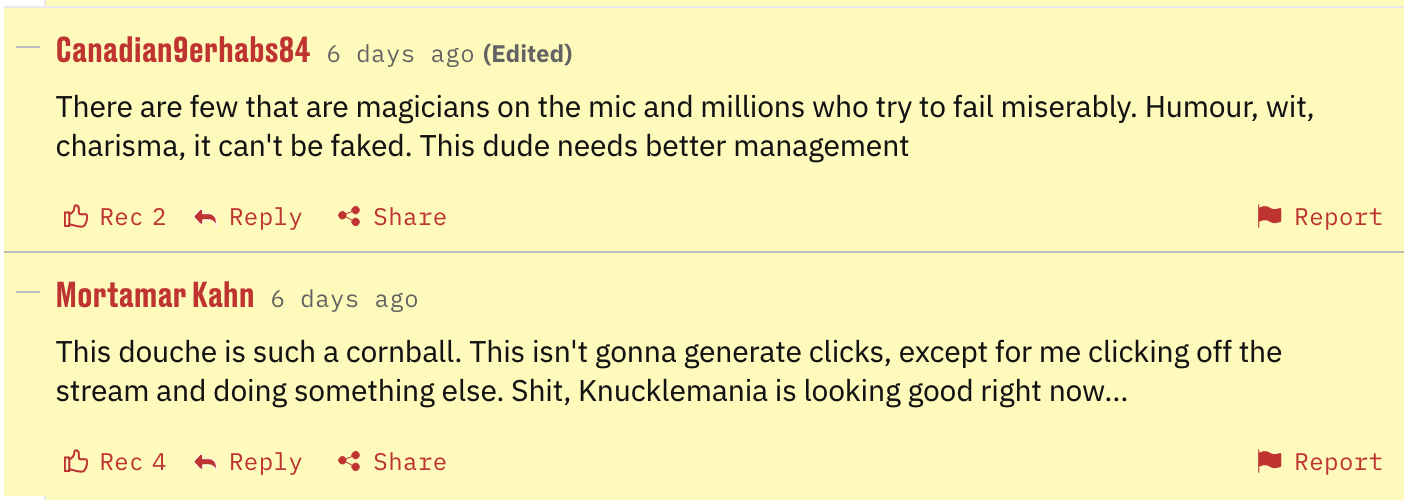1410x500 pixels.
Task: Open Mortamar Kahn's user profile
Action: 155,296
